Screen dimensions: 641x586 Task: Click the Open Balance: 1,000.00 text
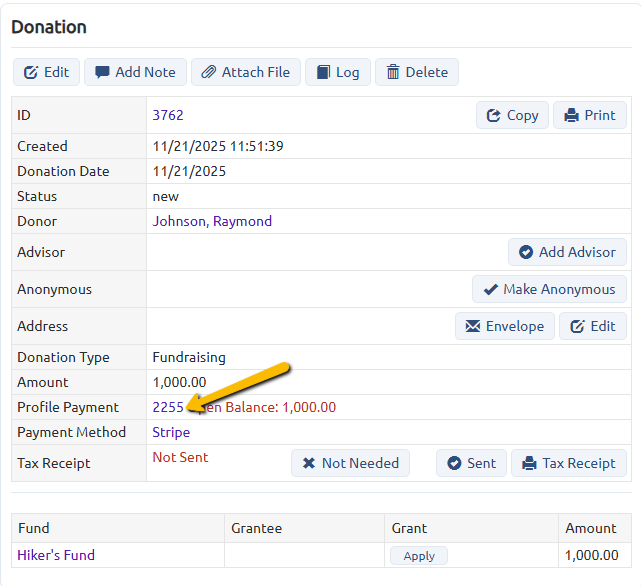(262, 407)
